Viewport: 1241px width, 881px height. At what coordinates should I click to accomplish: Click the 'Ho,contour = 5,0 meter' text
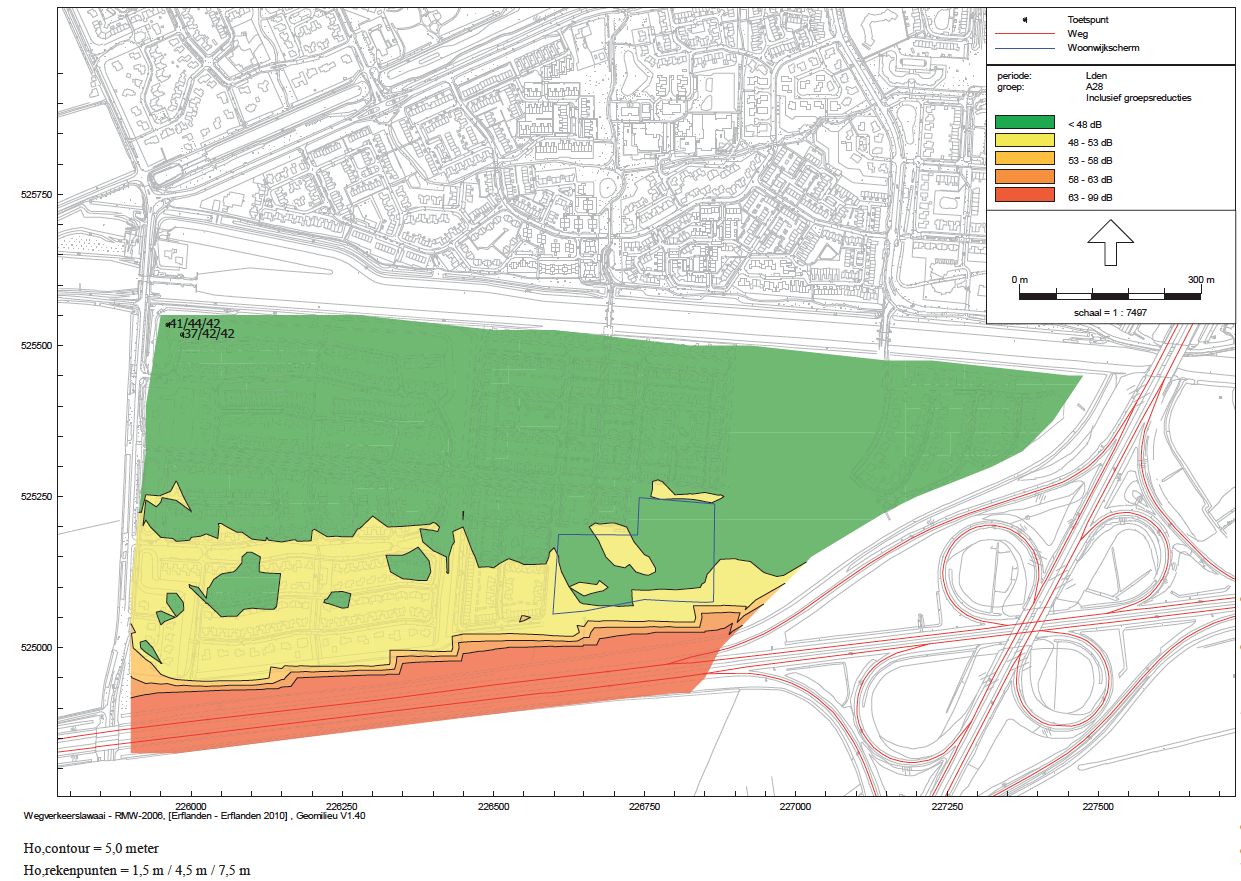[92, 848]
